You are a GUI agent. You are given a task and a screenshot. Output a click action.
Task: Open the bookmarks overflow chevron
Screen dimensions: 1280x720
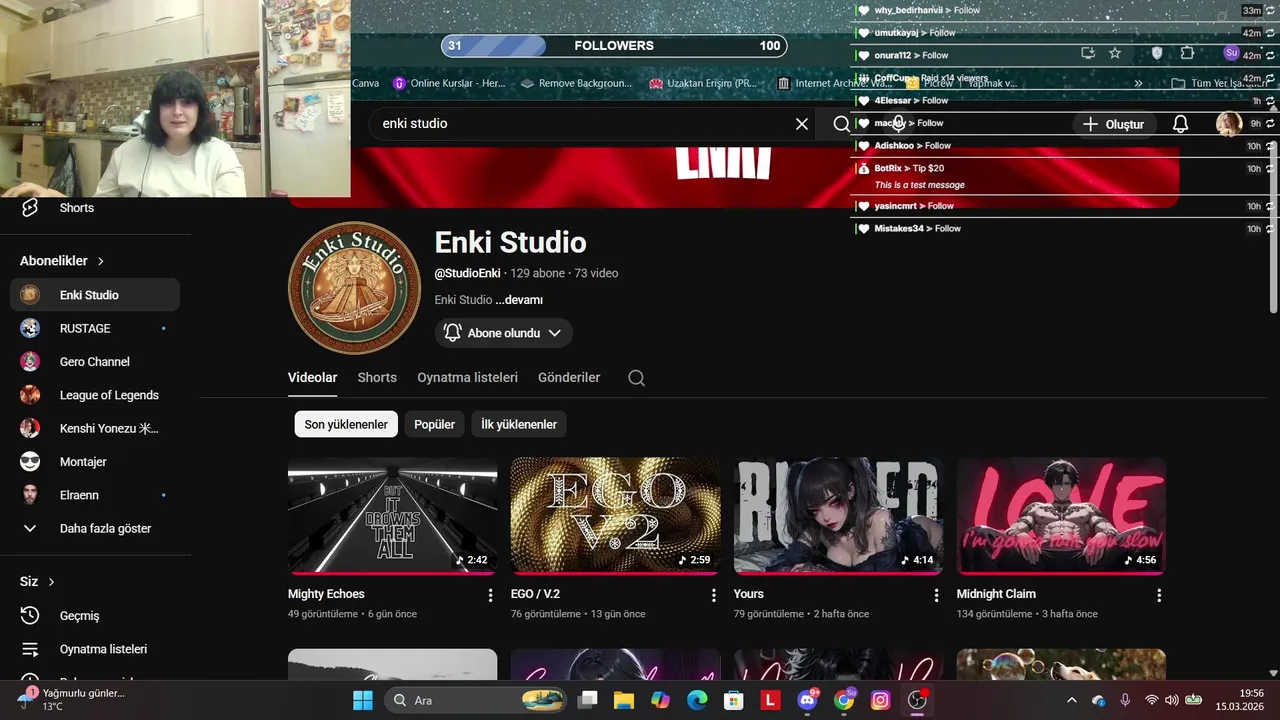(x=1138, y=84)
